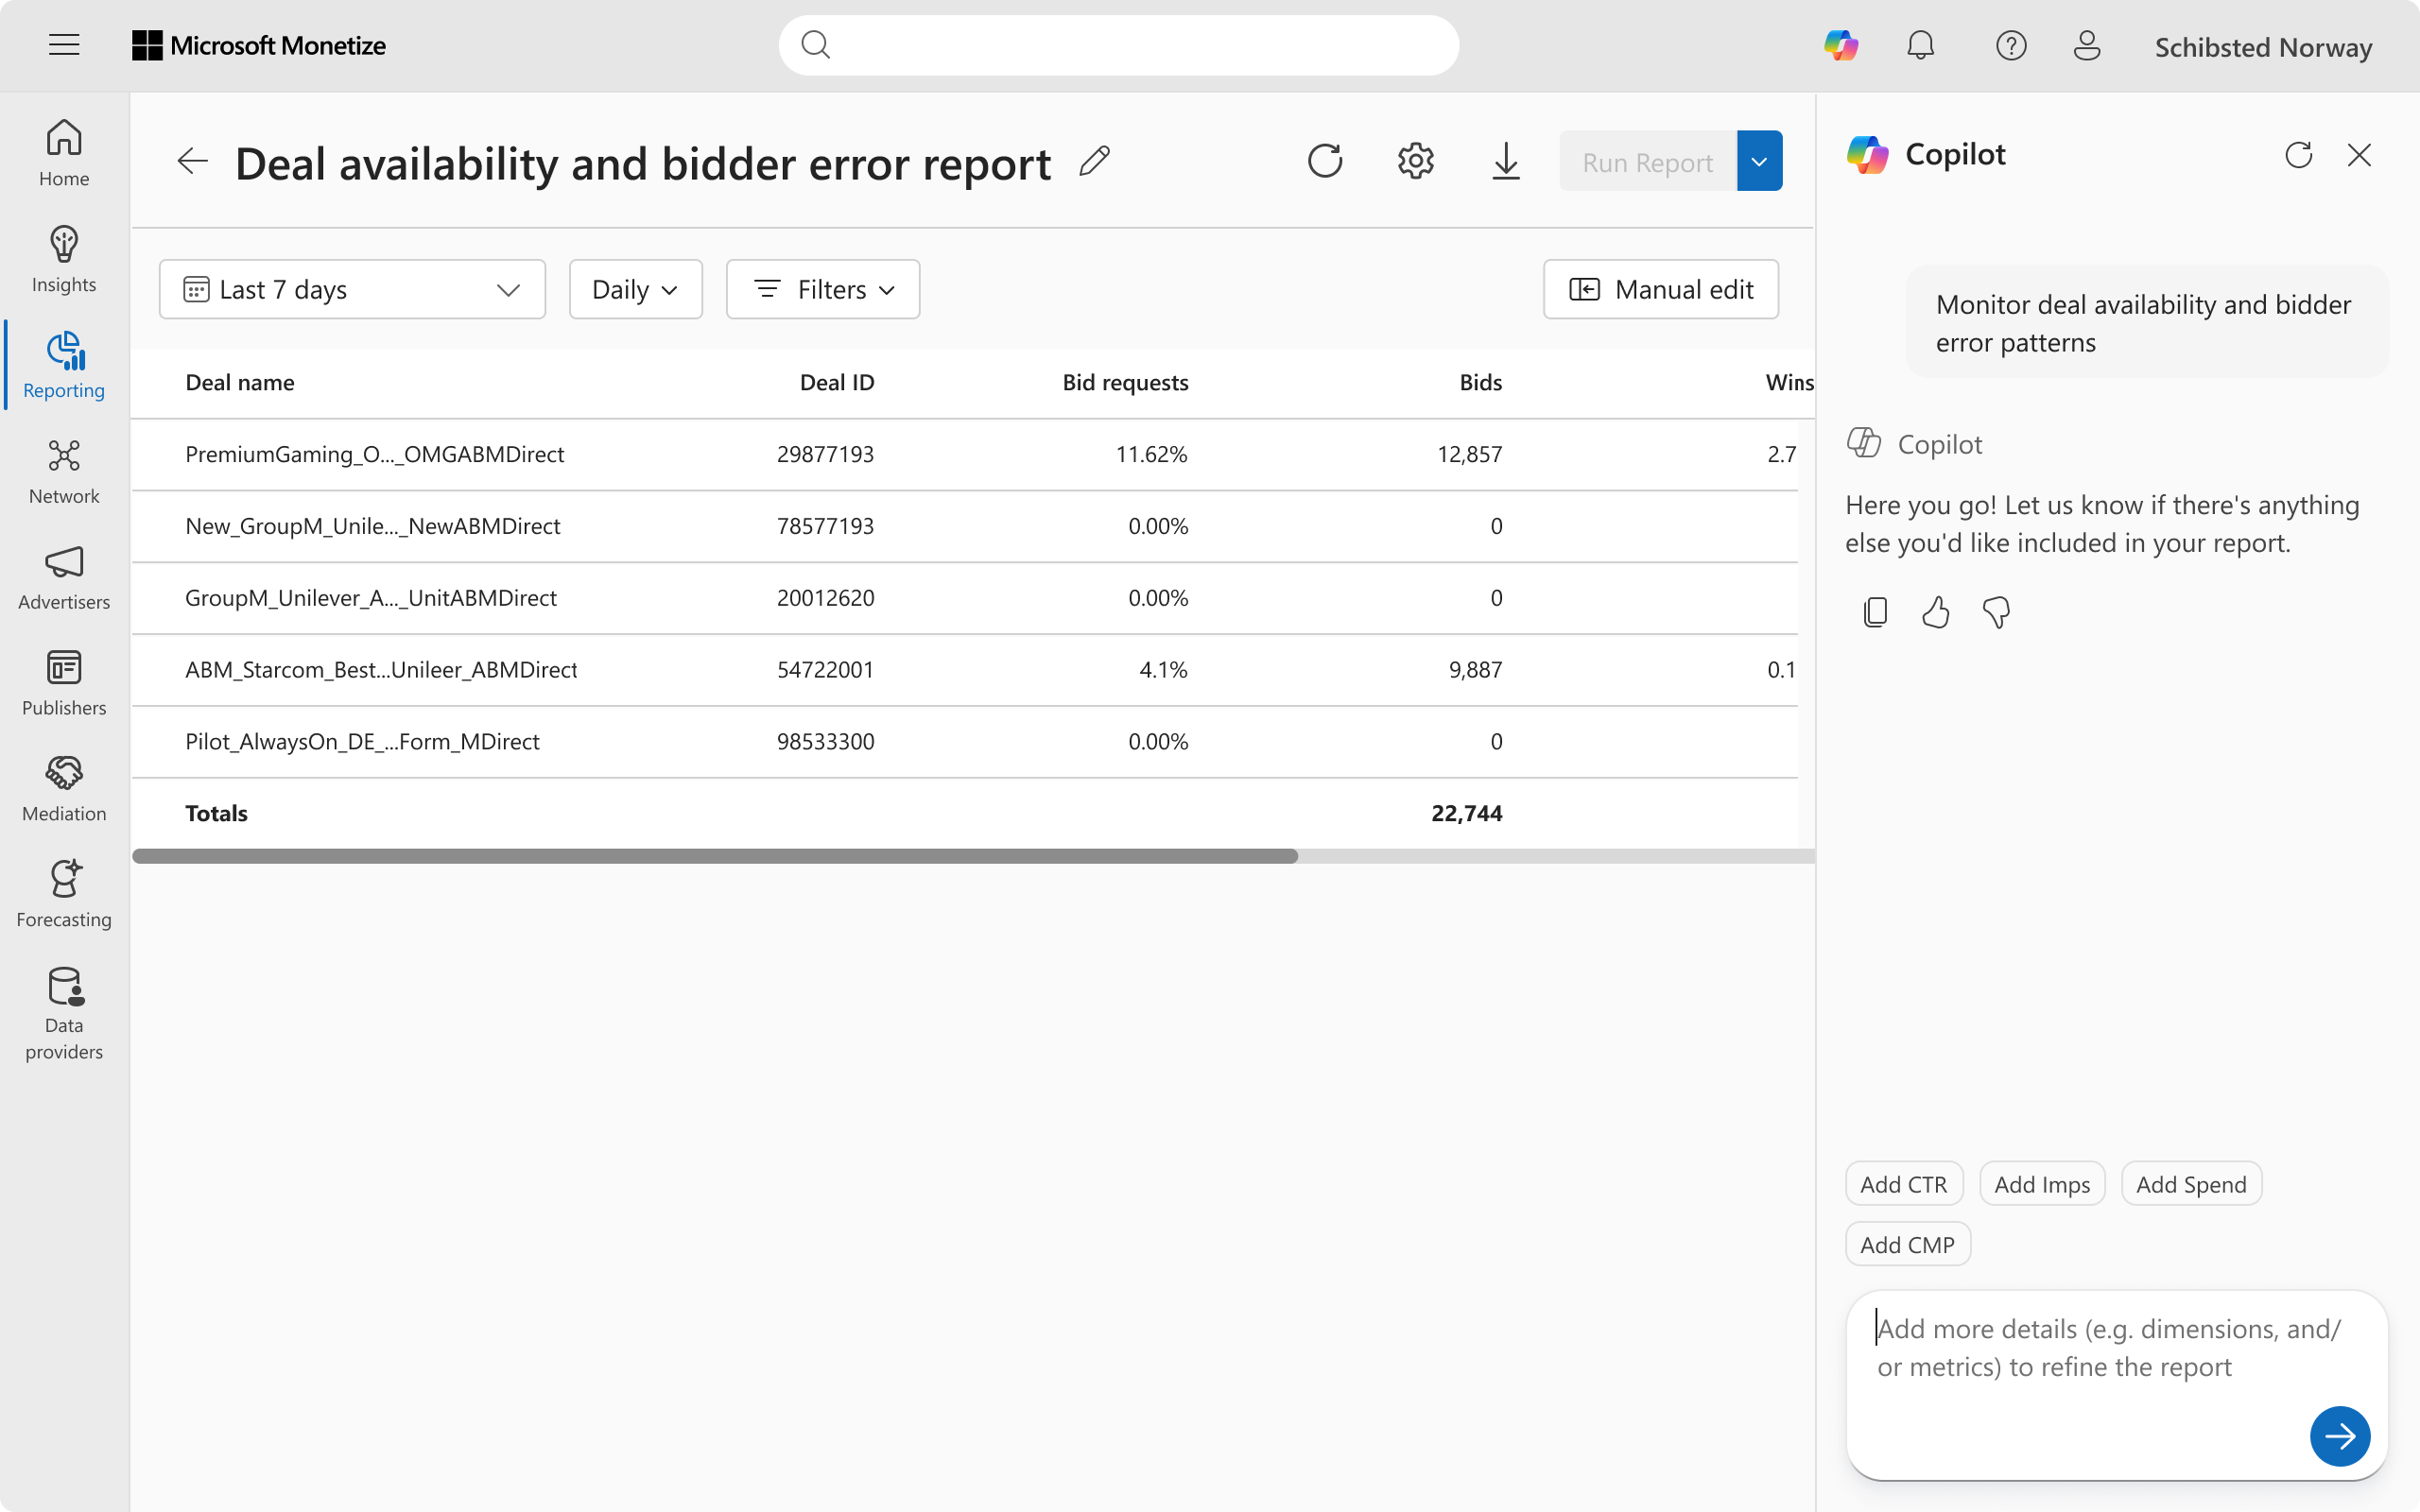Image resolution: width=2420 pixels, height=1512 pixels.
Task: Open Copilot from the top bar icon
Action: coord(1840,46)
